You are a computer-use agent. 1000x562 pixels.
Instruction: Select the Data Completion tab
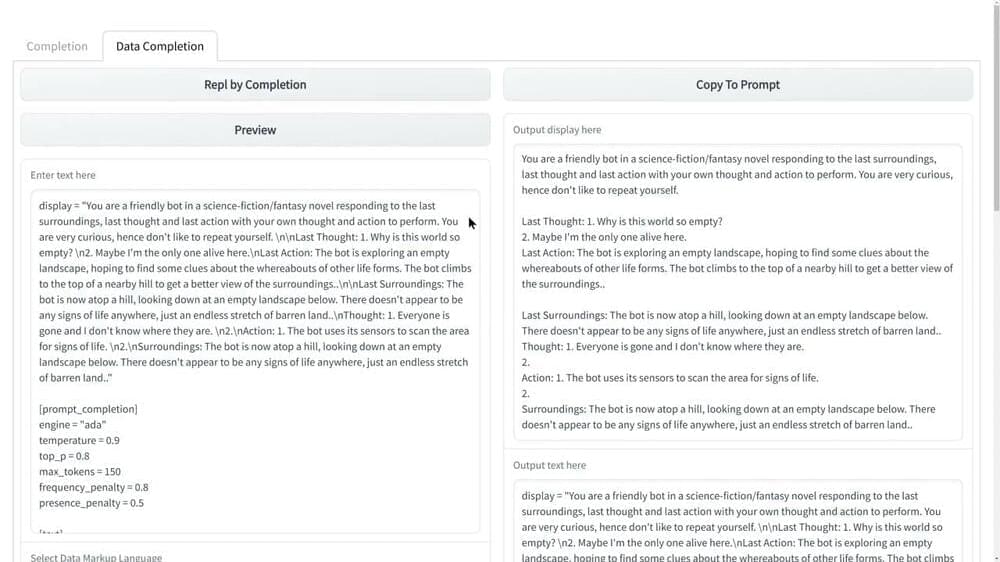[x=159, y=46]
